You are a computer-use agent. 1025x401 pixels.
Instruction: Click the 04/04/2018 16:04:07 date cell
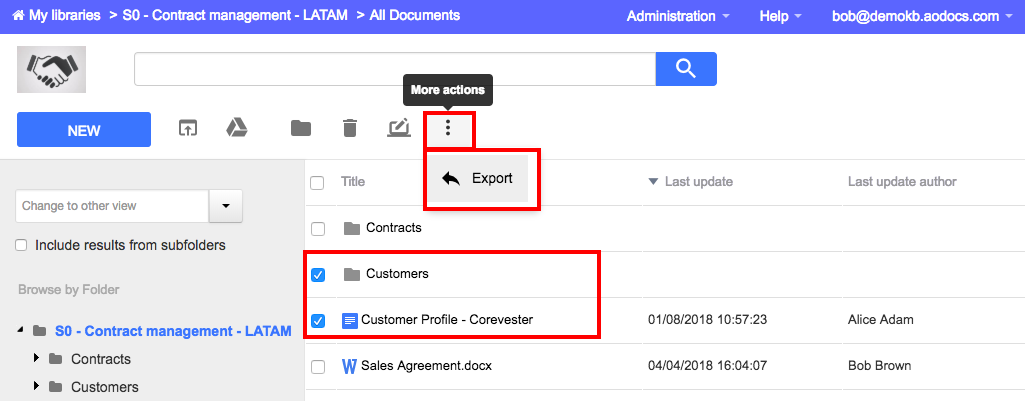coord(707,366)
